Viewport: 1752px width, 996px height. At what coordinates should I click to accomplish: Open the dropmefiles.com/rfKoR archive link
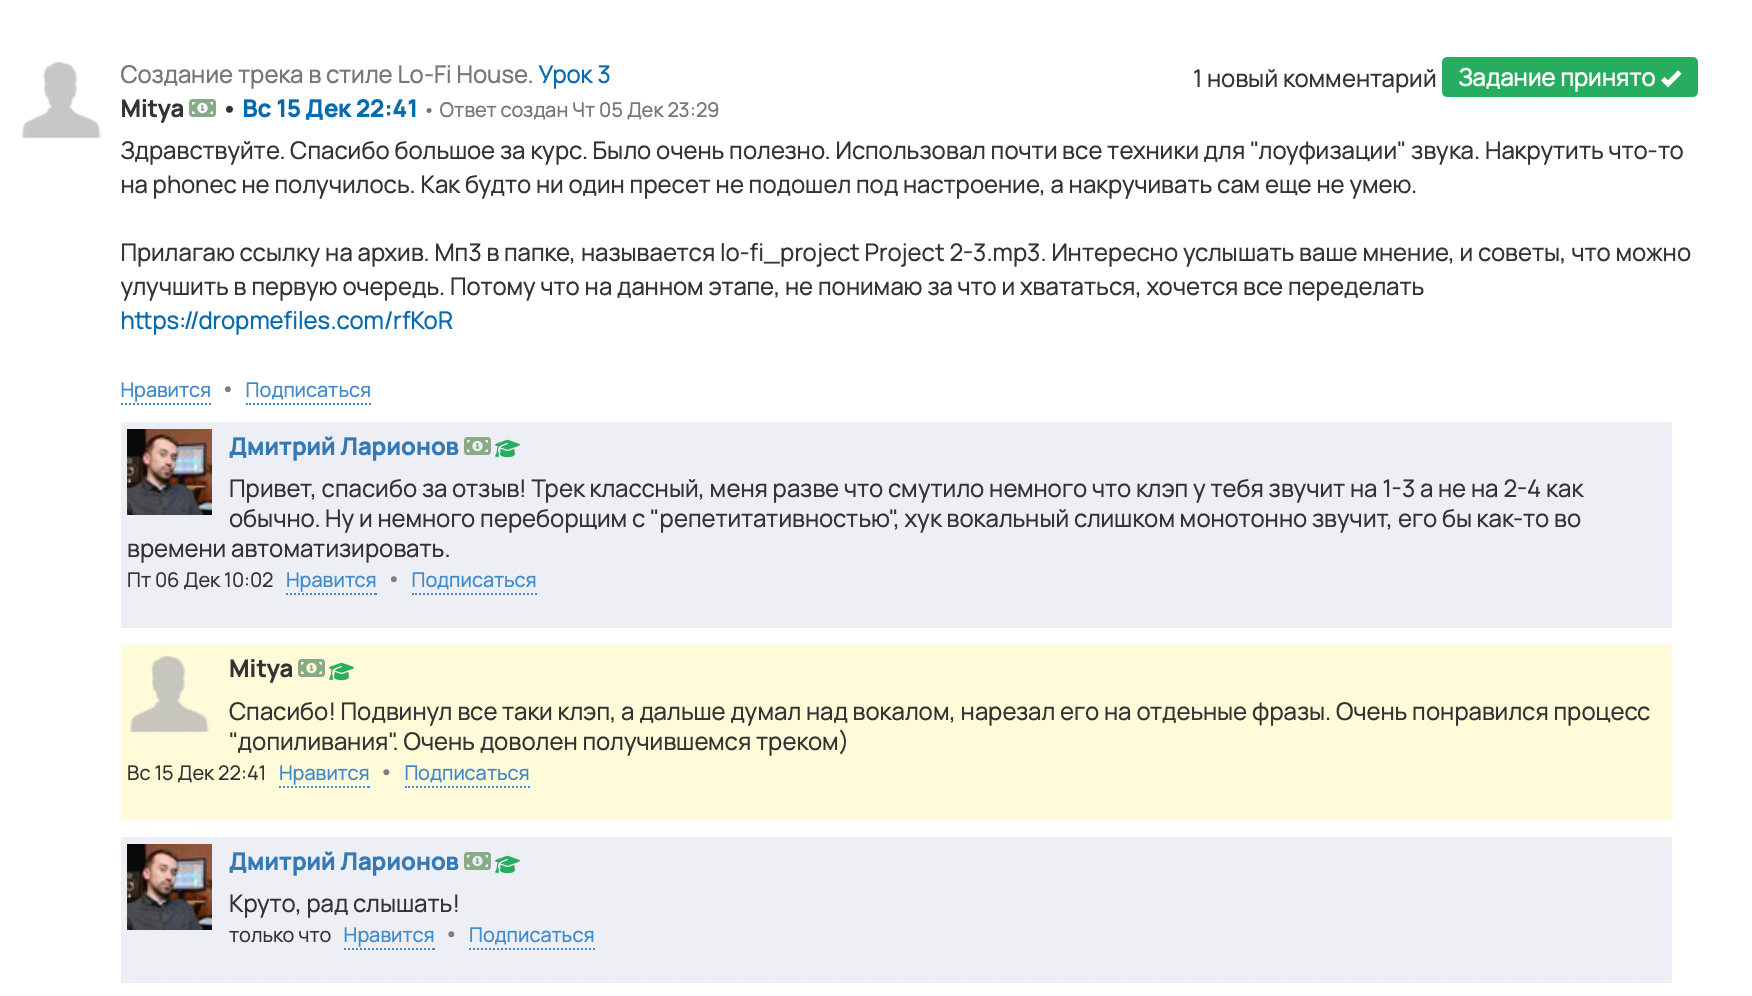(x=286, y=321)
